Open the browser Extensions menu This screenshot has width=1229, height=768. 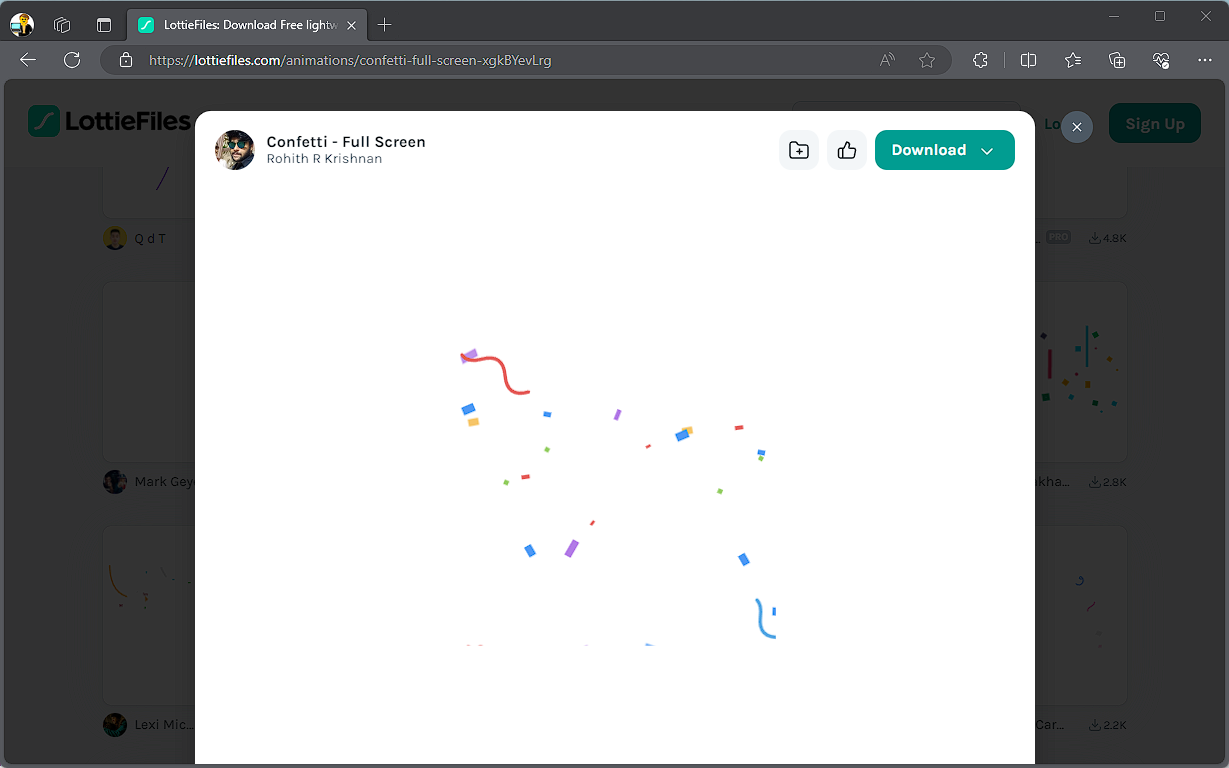pos(981,60)
